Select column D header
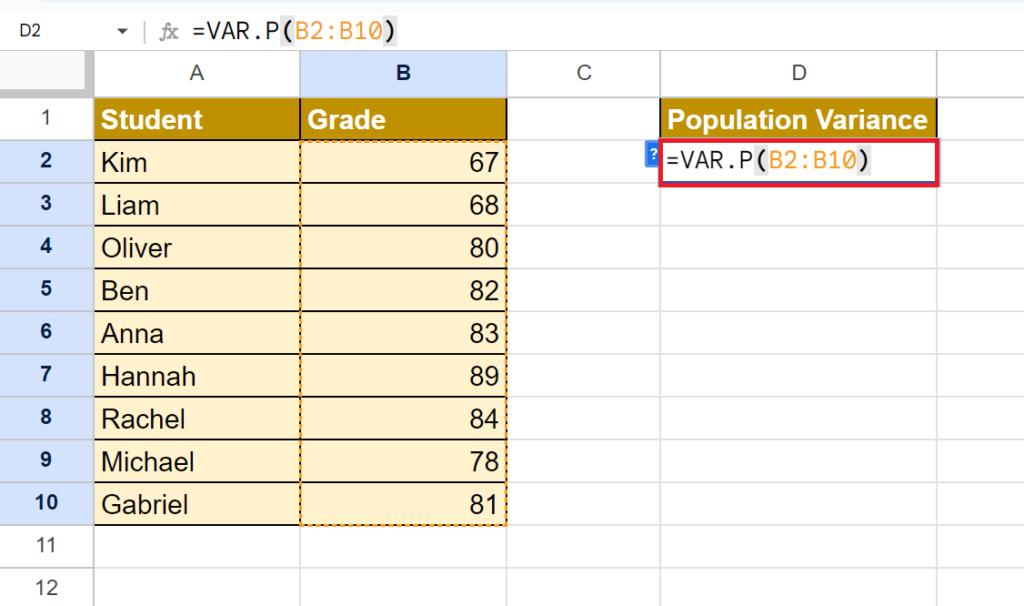 797,73
